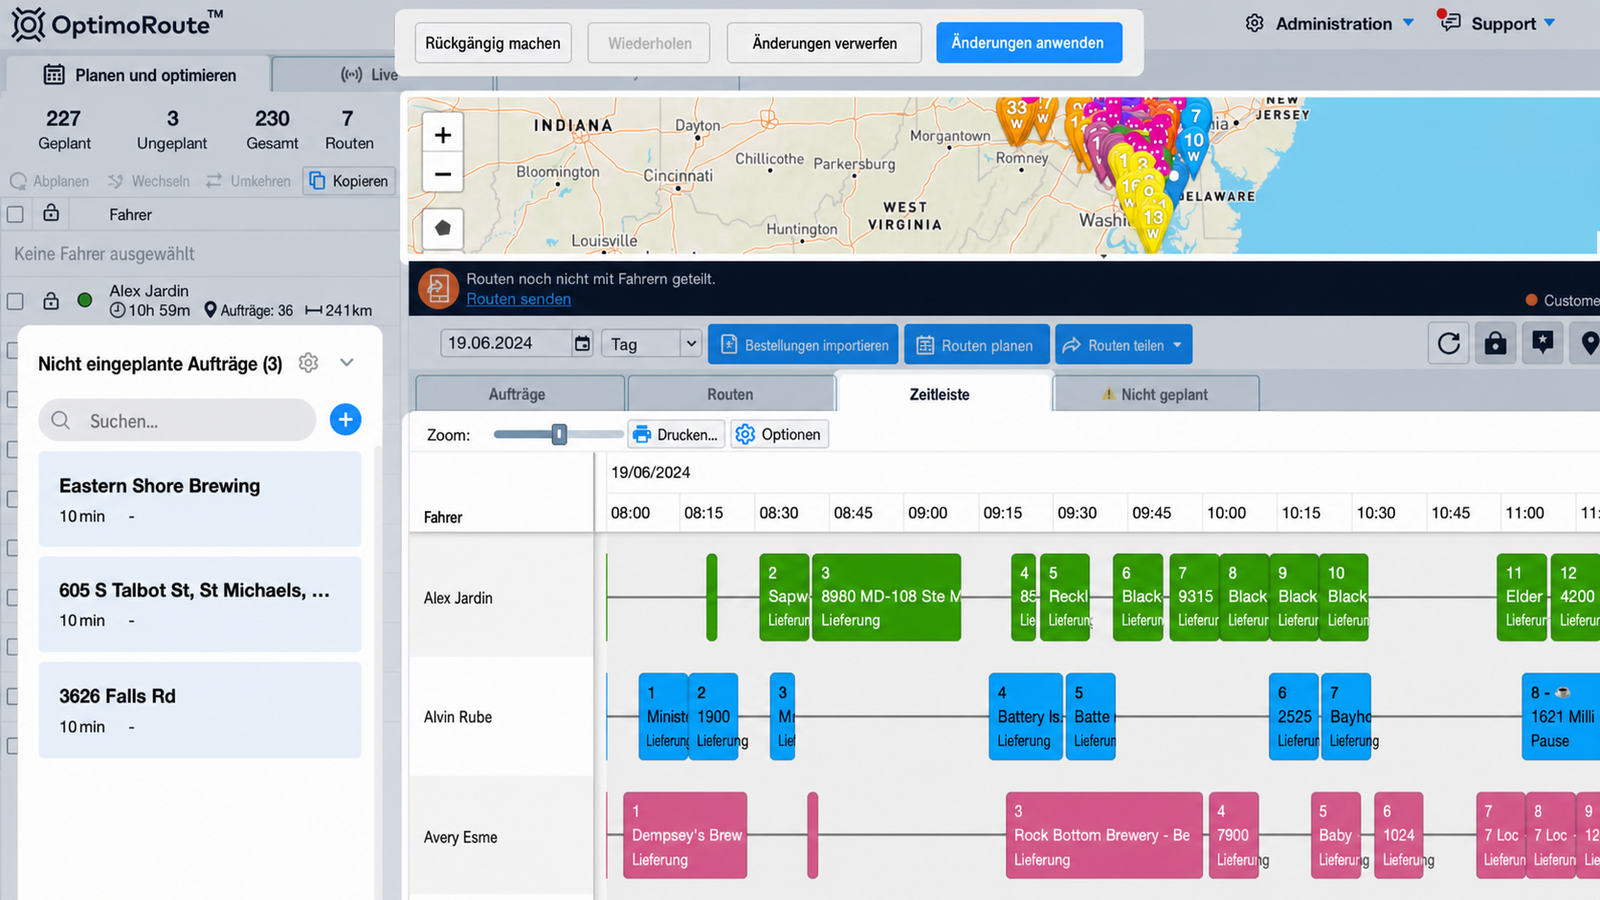The width and height of the screenshot is (1600, 900).
Task: Click the Routen planen button
Action: (976, 345)
